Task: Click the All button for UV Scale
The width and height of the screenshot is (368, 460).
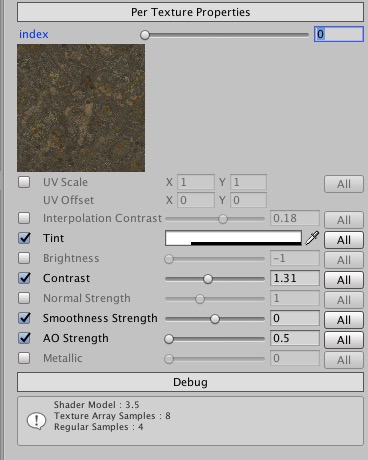Action: pyautogui.click(x=344, y=184)
